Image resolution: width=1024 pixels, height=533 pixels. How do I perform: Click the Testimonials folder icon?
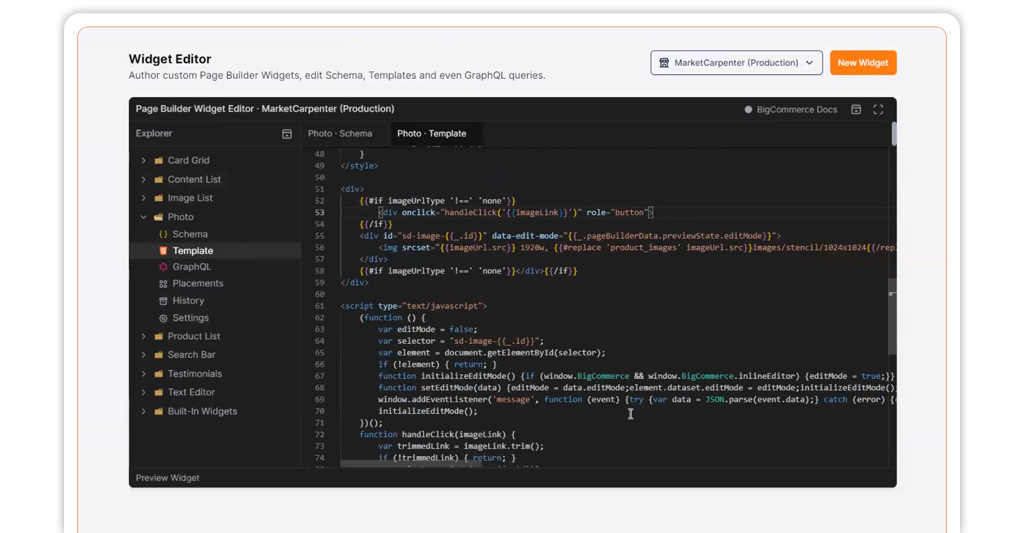[159, 374]
